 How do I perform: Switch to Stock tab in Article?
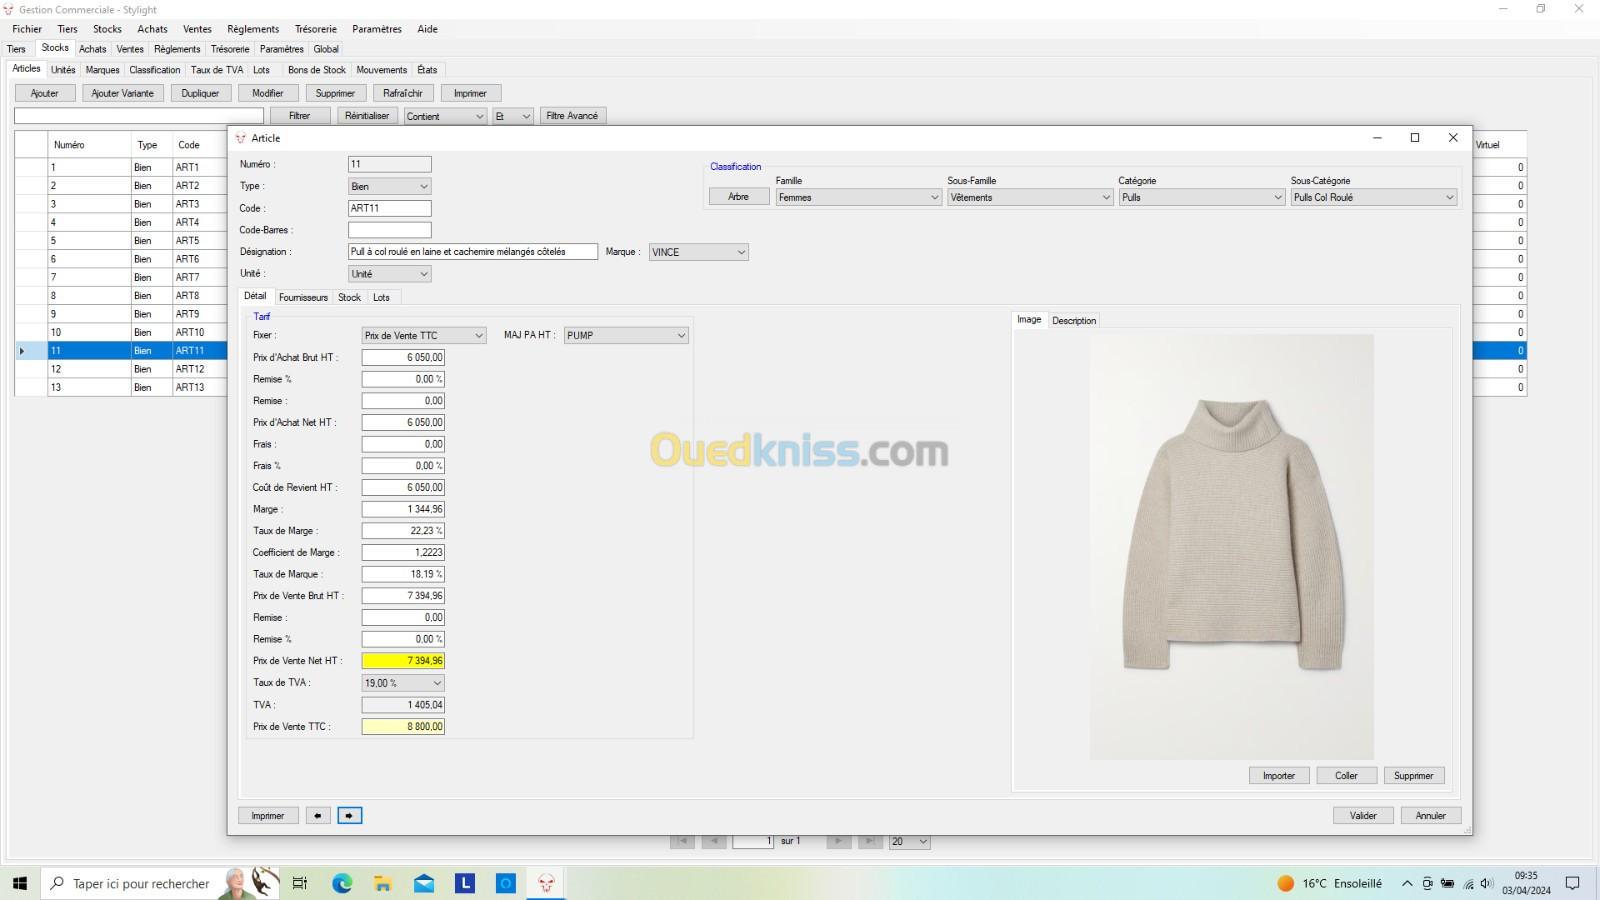tap(349, 297)
